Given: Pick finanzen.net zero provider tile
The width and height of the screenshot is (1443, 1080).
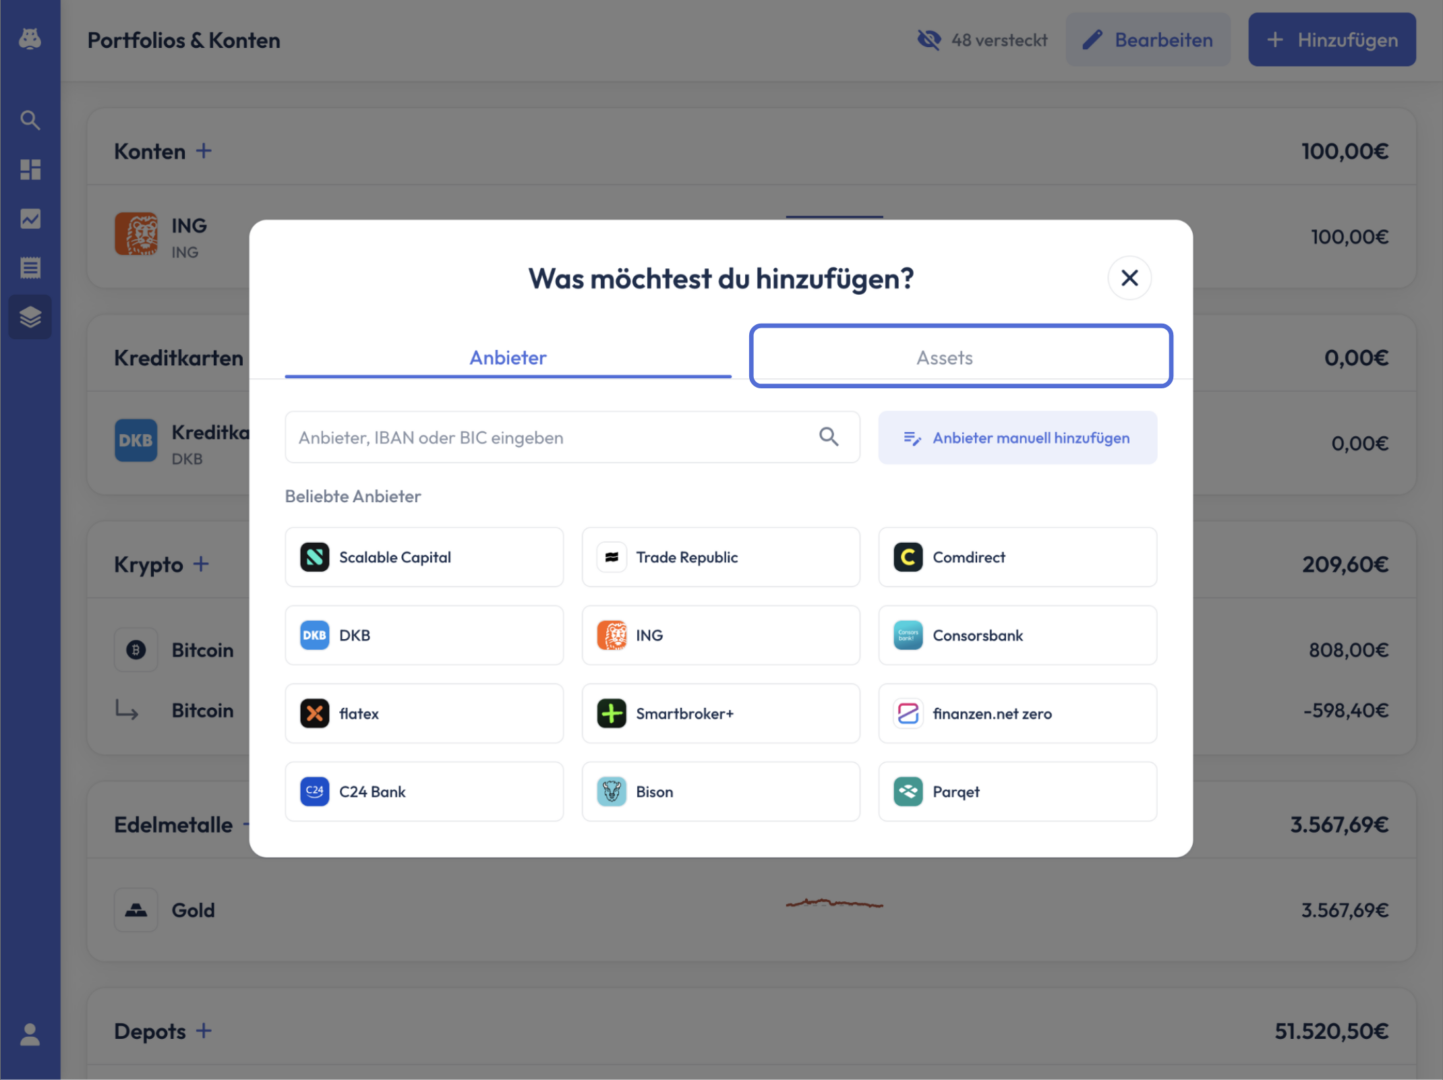Looking at the screenshot, I should [x=1018, y=713].
